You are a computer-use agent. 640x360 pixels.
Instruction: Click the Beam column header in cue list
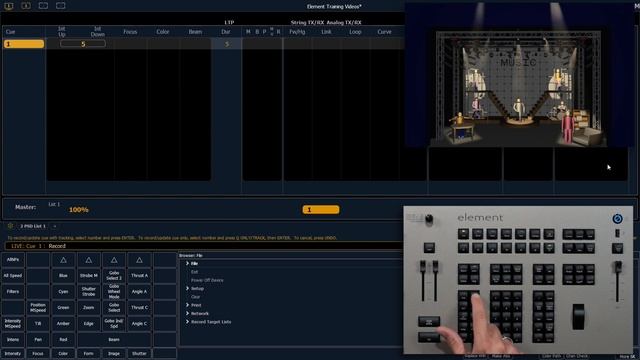click(x=195, y=32)
